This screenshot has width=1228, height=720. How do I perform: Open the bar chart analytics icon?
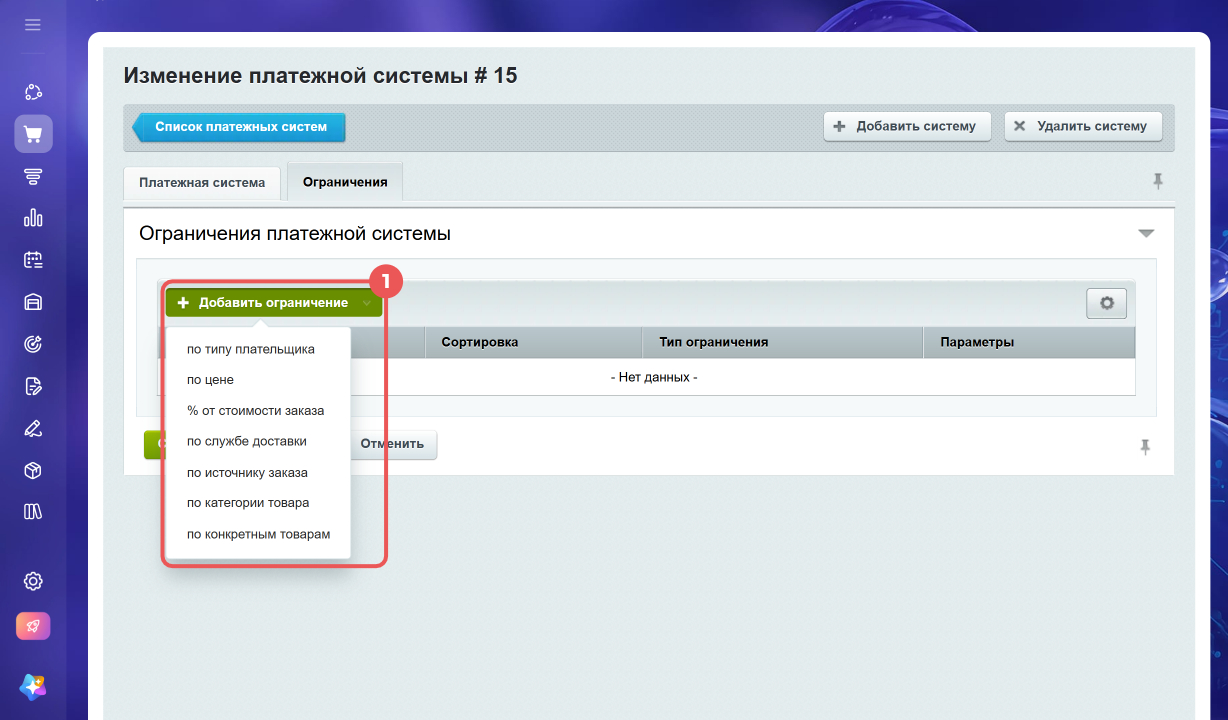tap(33, 218)
